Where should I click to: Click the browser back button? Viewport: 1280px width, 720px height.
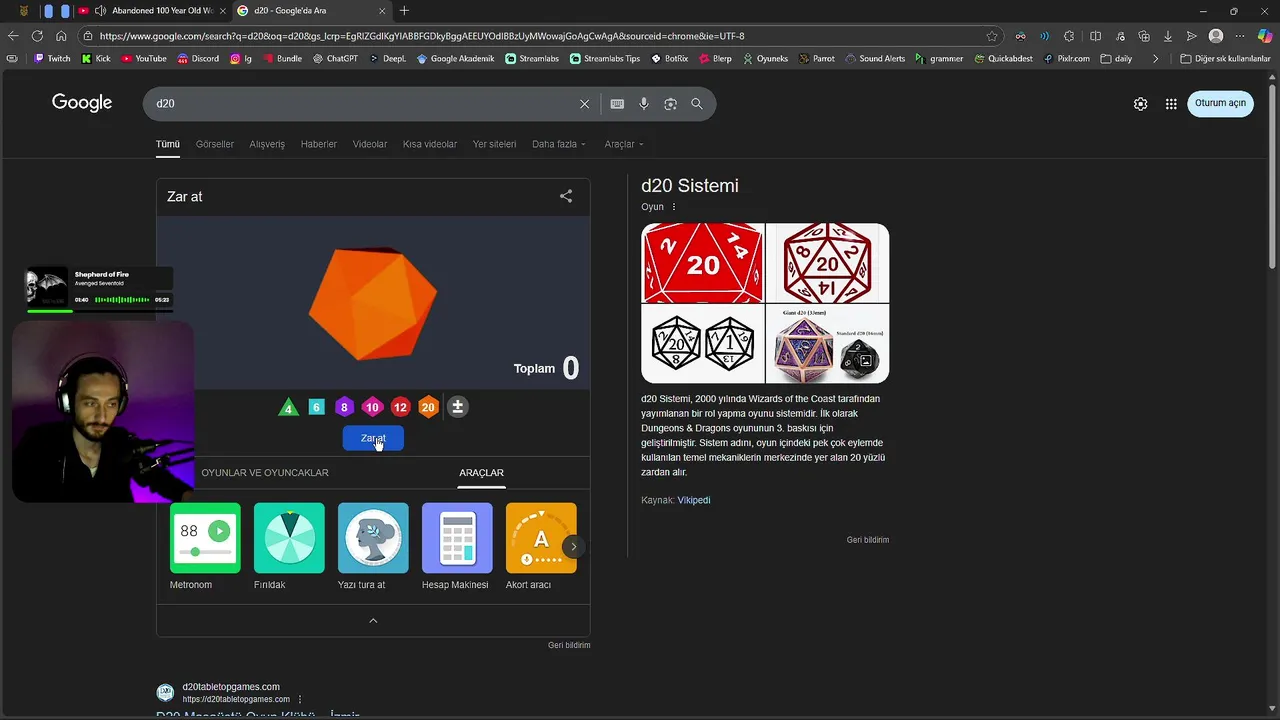13,36
